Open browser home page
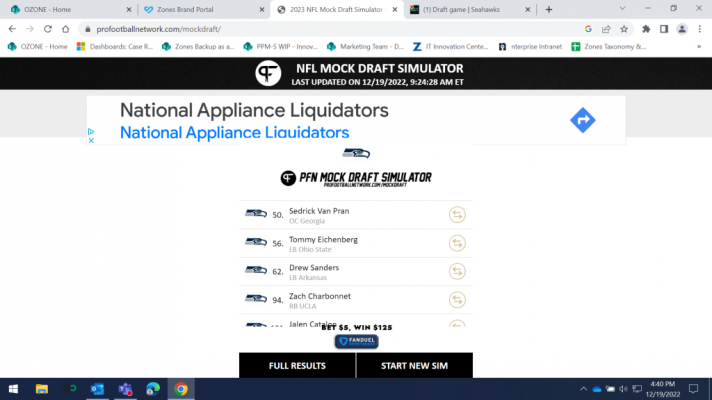This screenshot has width=712, height=400. (66, 29)
